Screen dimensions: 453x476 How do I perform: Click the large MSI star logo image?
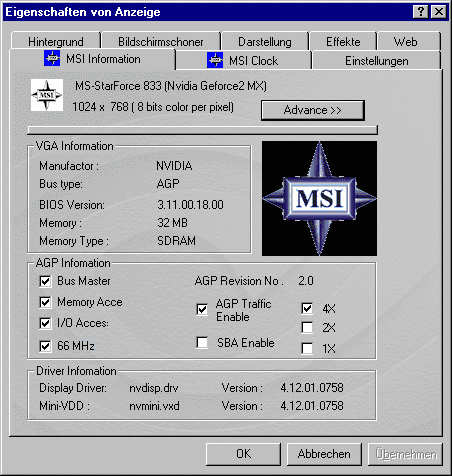(319, 198)
